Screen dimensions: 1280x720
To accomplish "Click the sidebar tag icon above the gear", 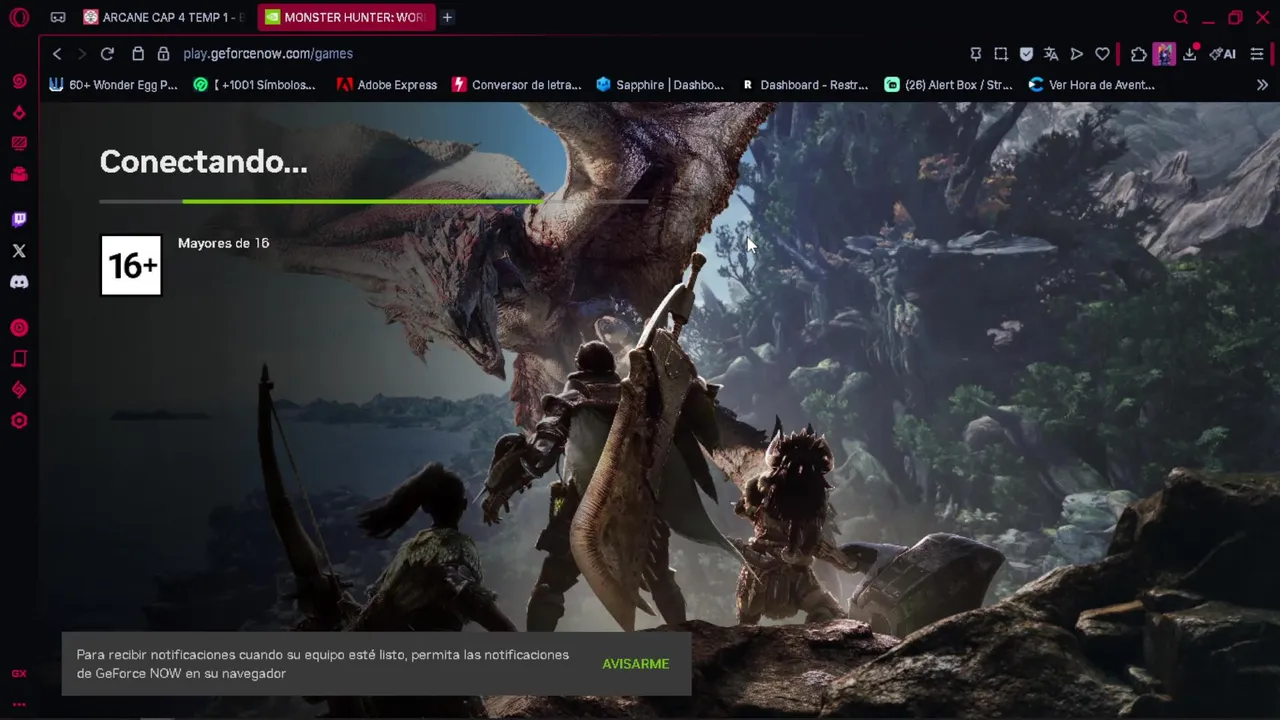I will click(19, 390).
